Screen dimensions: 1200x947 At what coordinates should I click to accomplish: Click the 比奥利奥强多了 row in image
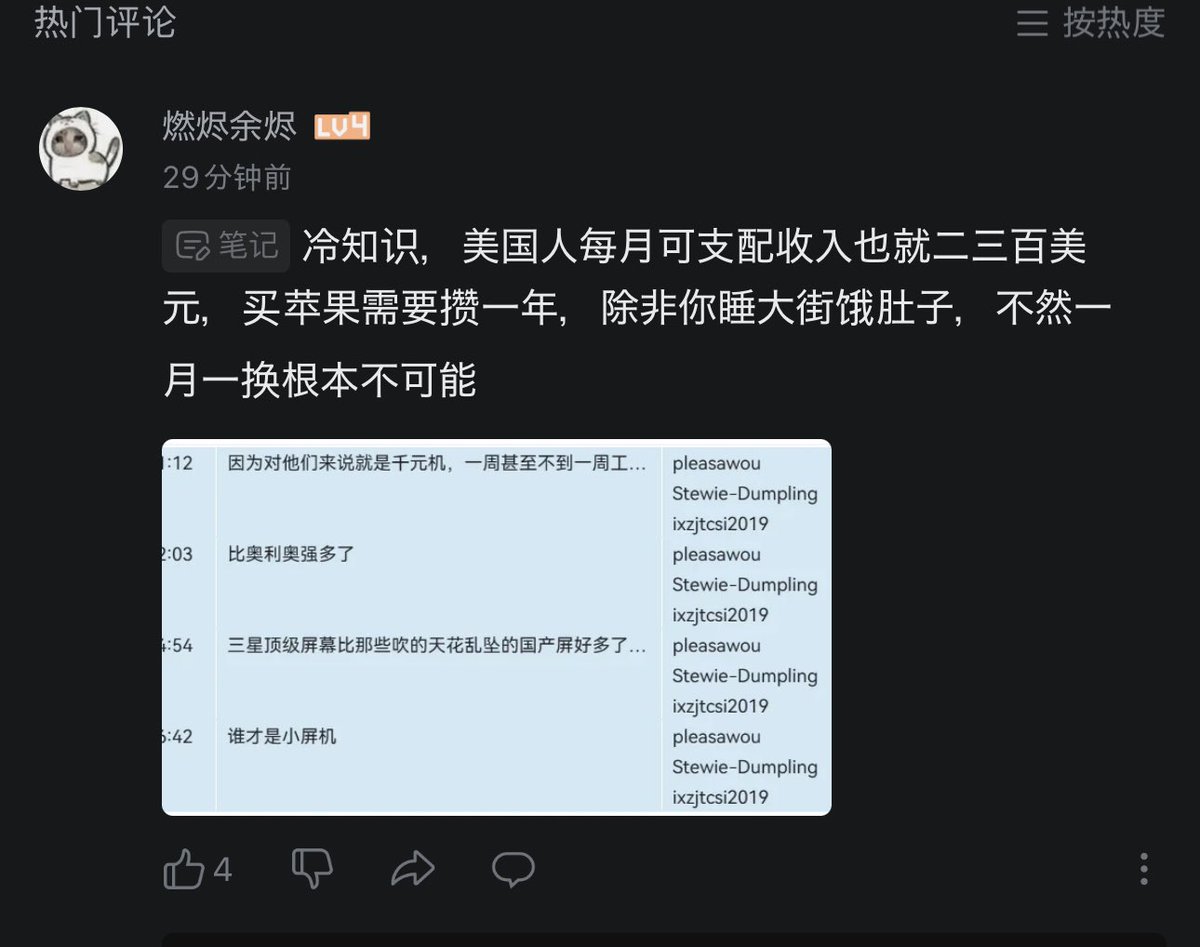click(x=291, y=554)
